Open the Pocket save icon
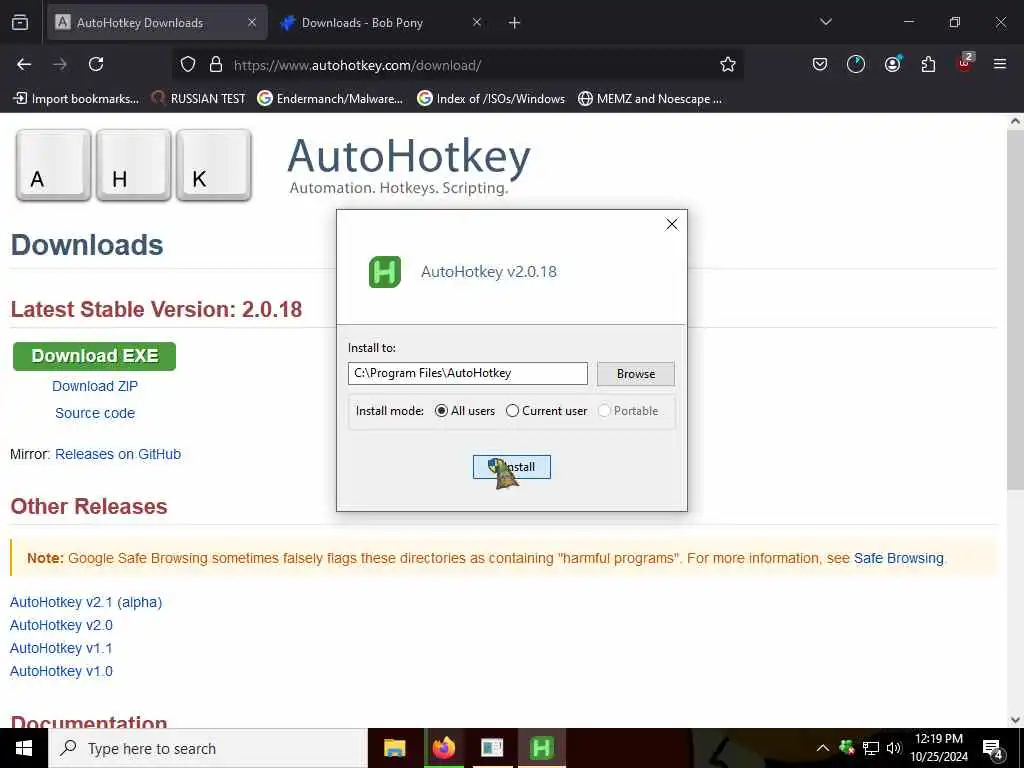Image resolution: width=1024 pixels, height=768 pixels. (820, 64)
